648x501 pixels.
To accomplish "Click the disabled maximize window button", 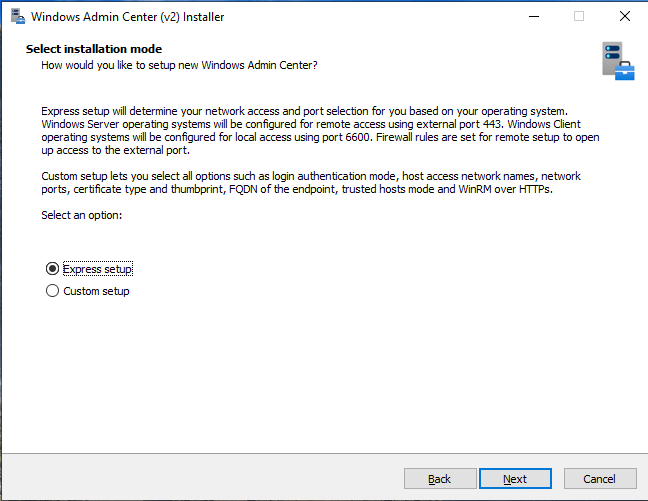I will [x=578, y=17].
